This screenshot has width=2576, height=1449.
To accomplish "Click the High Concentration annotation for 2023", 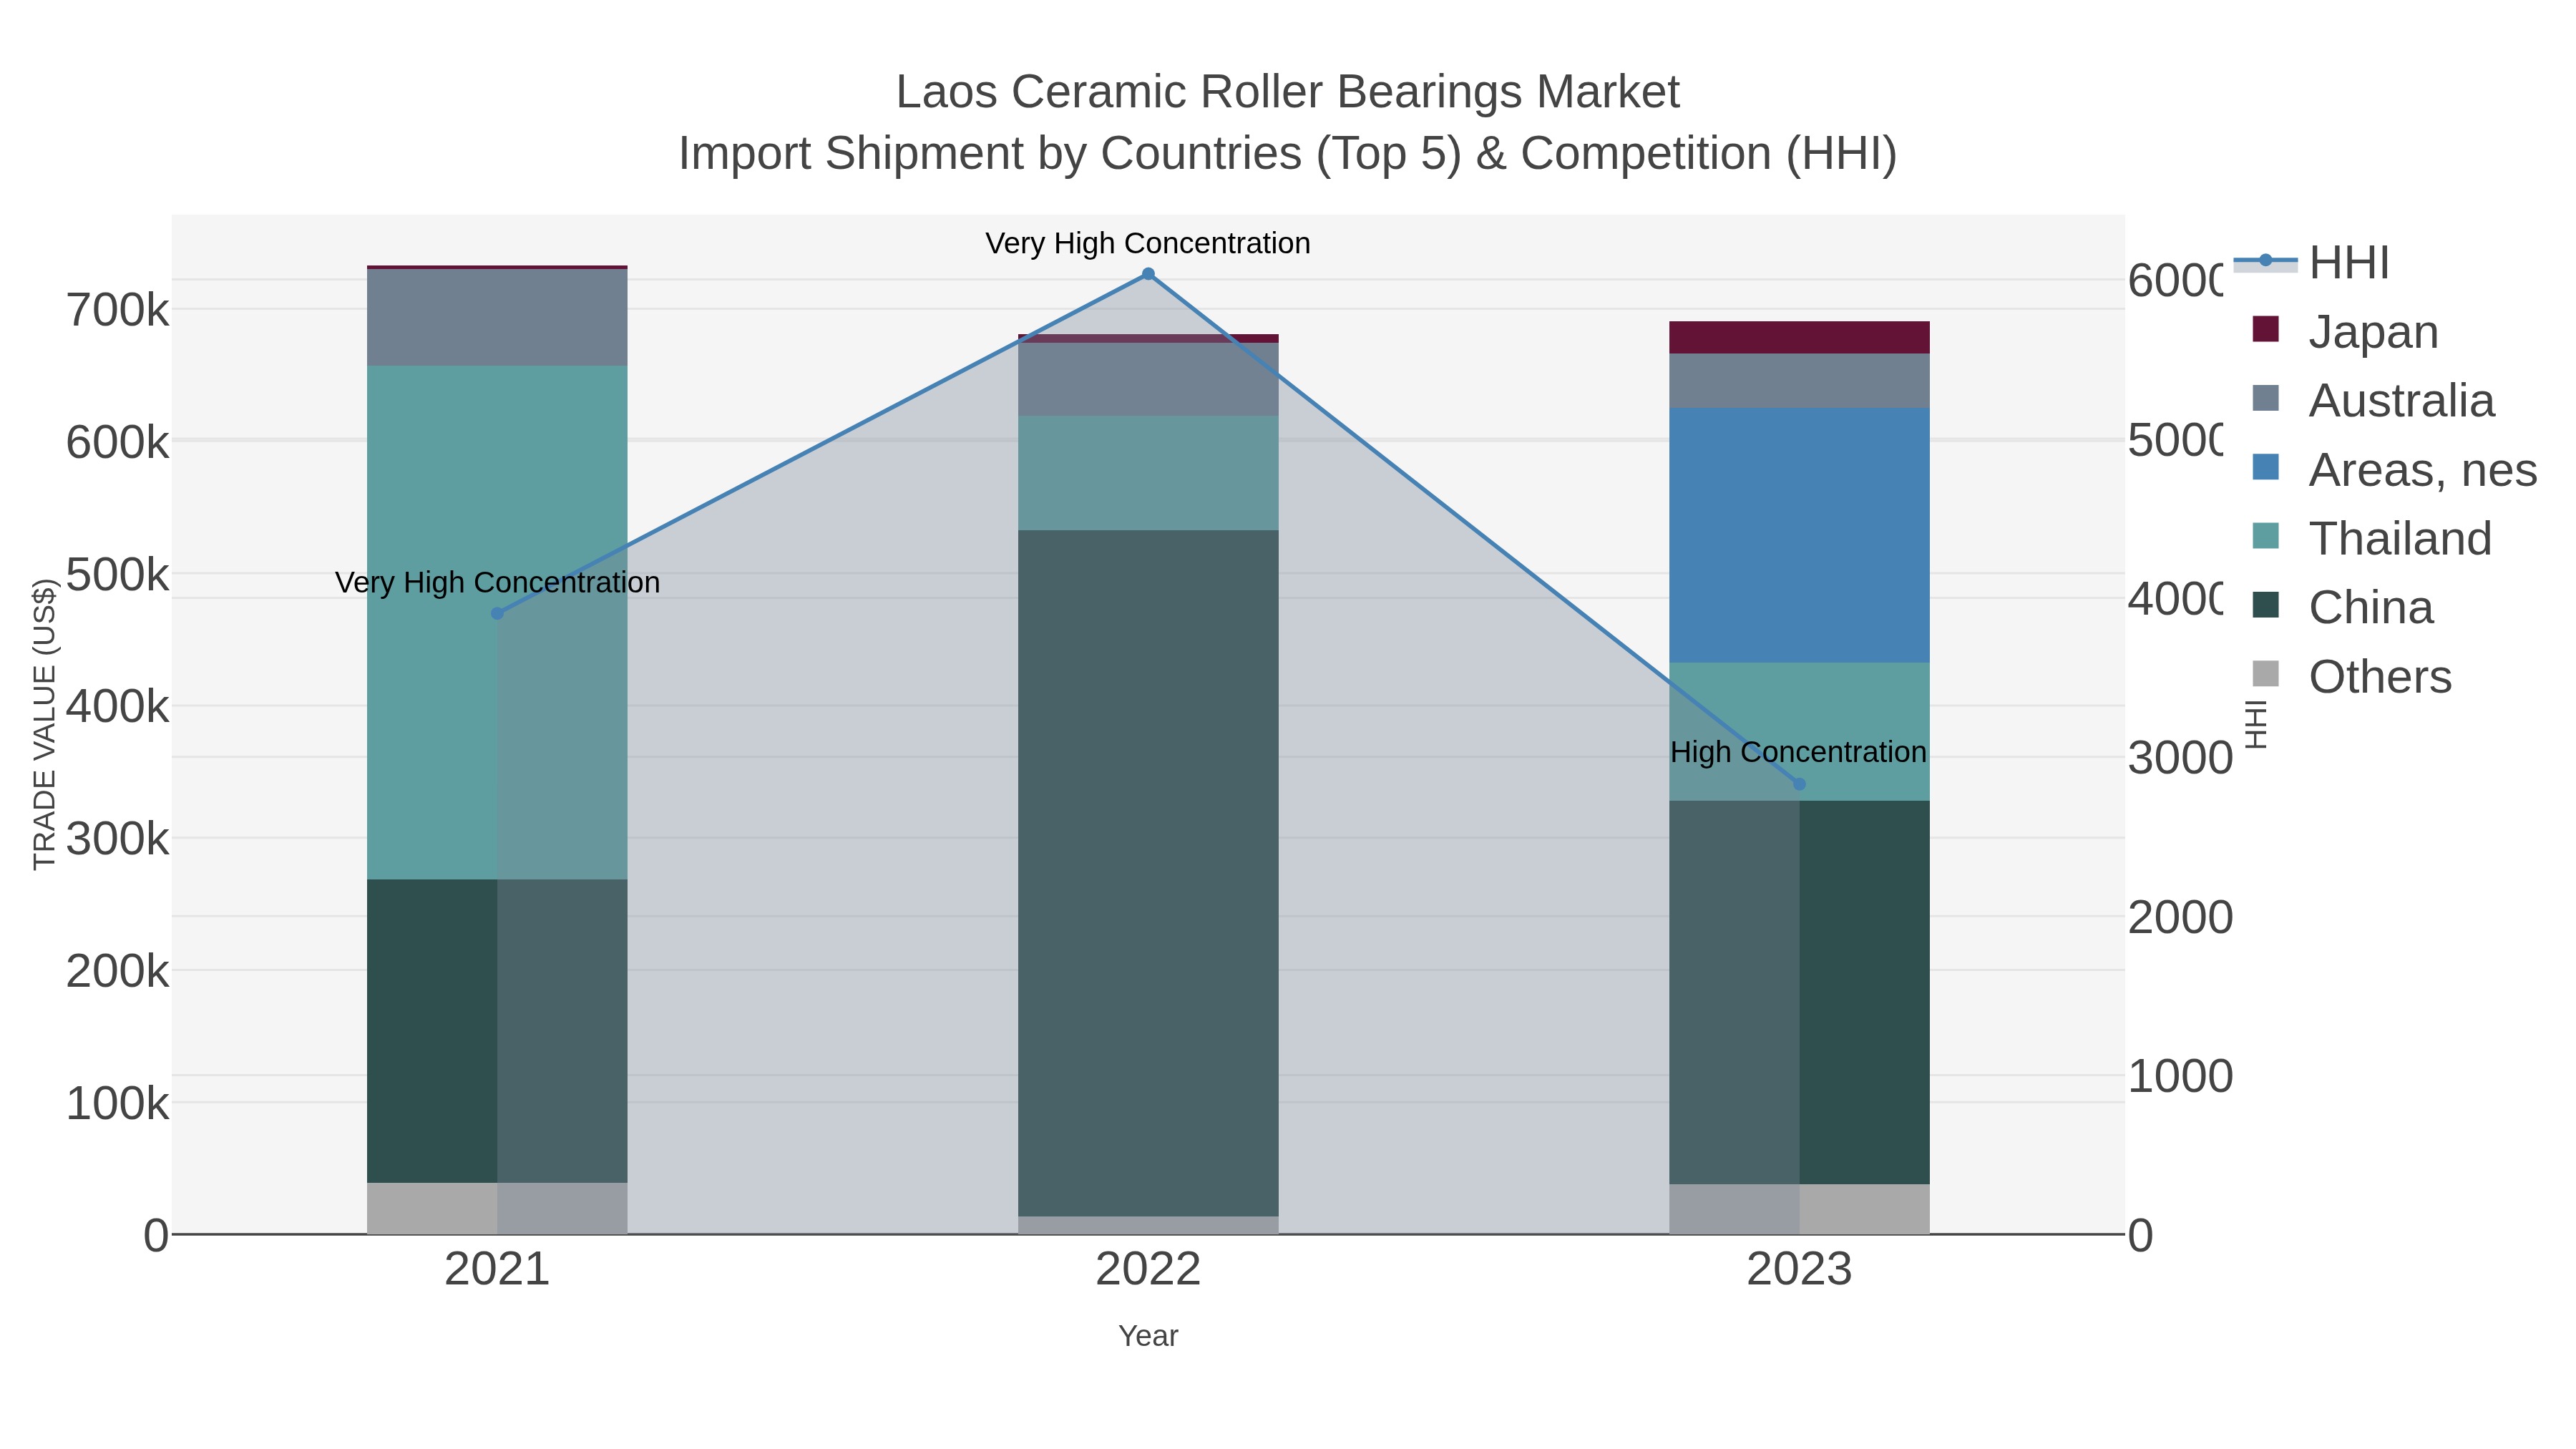I will coord(1798,752).
